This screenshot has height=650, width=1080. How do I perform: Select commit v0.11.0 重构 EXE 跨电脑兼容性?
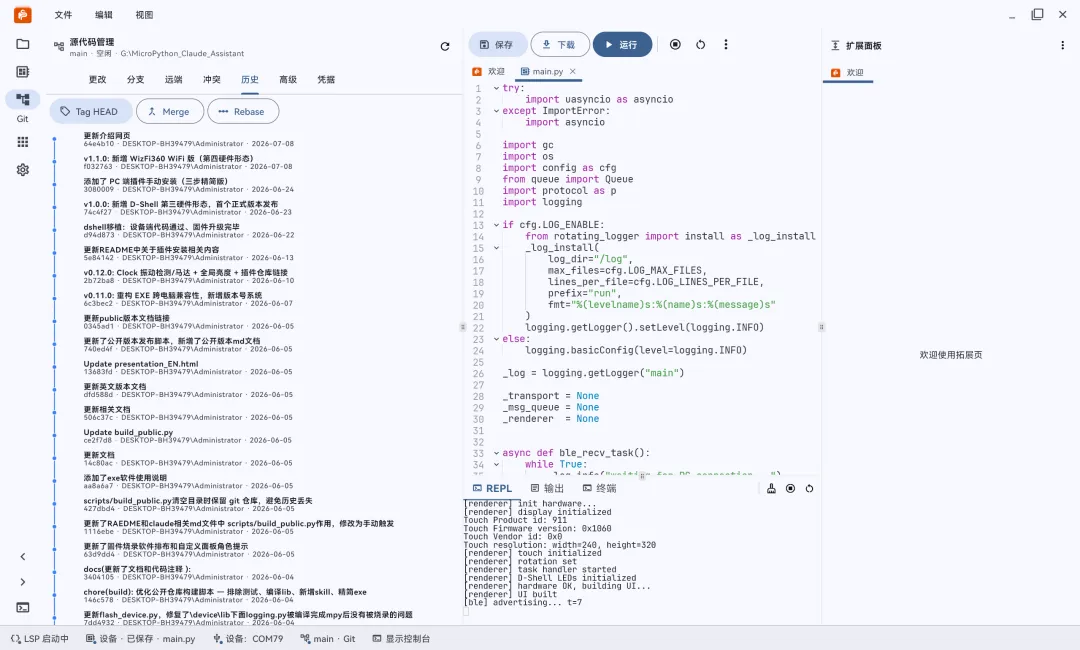click(188, 299)
